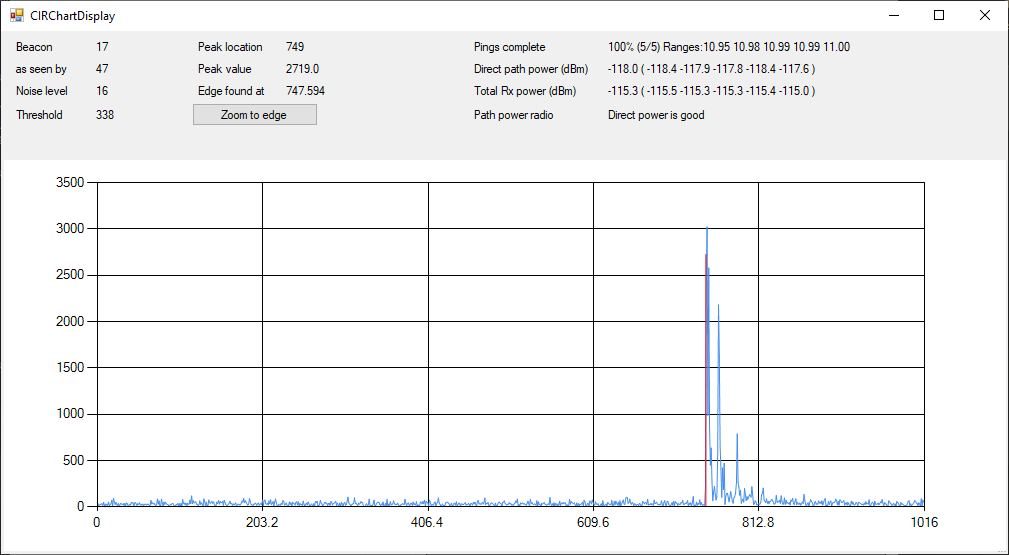The width and height of the screenshot is (1009, 555).
Task: Maximize the CIRChartDisplay window
Action: coord(939,15)
